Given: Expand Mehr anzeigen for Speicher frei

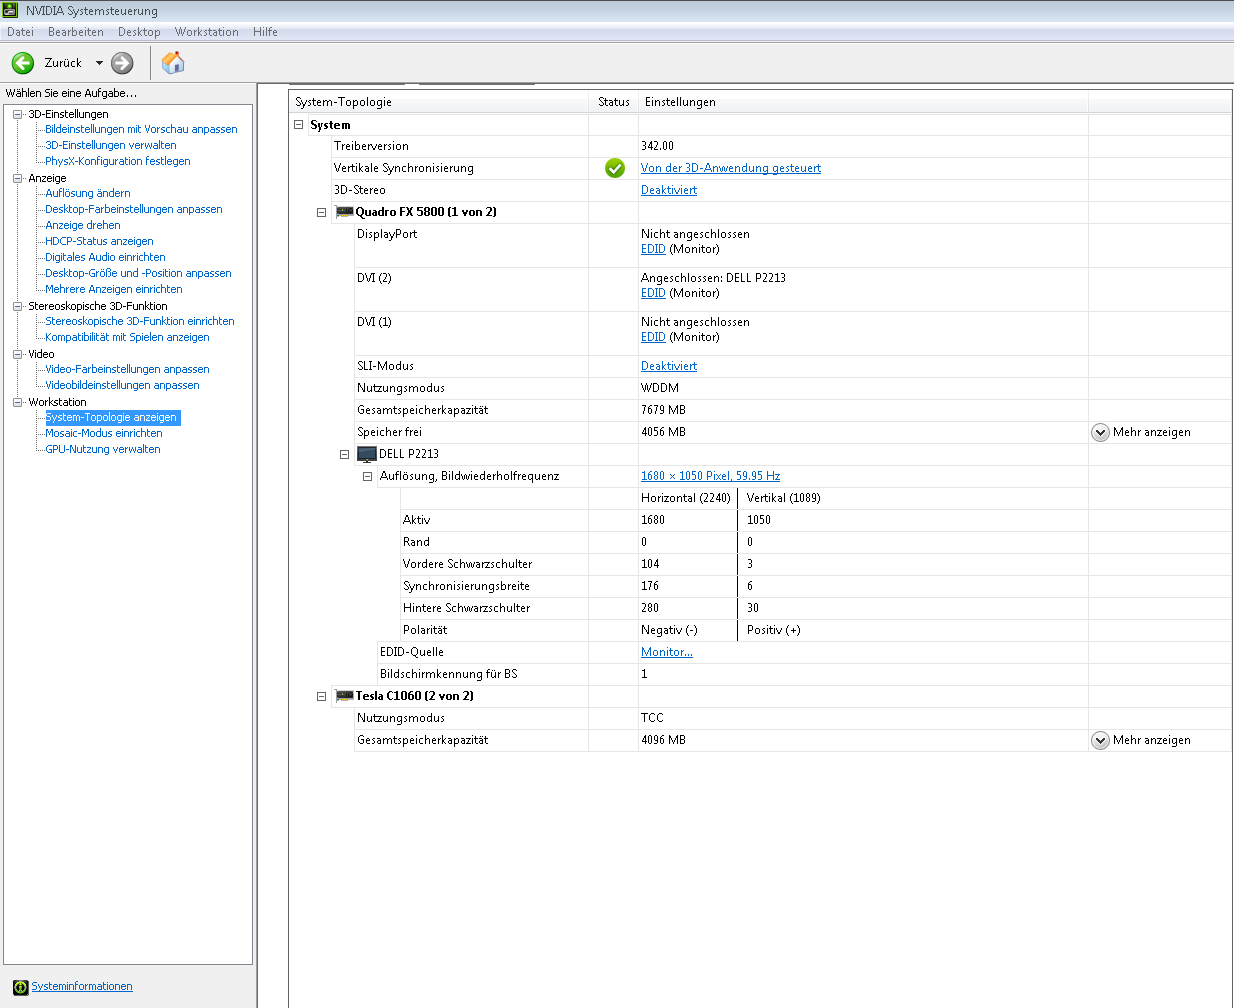Looking at the screenshot, I should coord(1100,432).
